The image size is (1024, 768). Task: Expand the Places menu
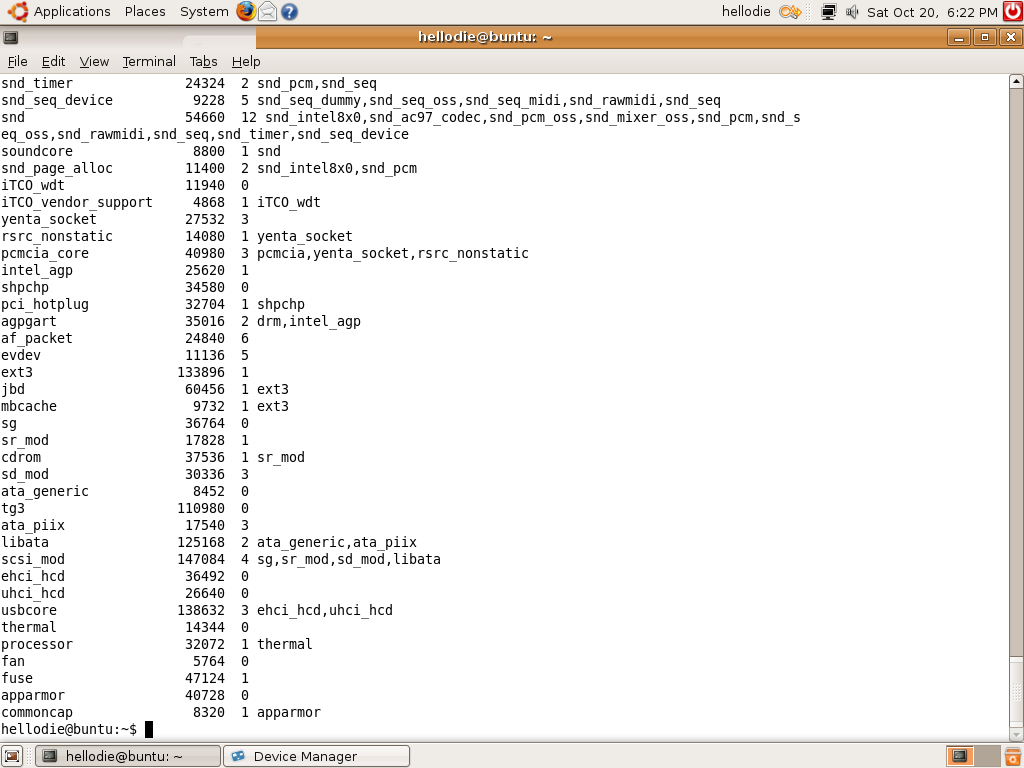pyautogui.click(x=145, y=12)
